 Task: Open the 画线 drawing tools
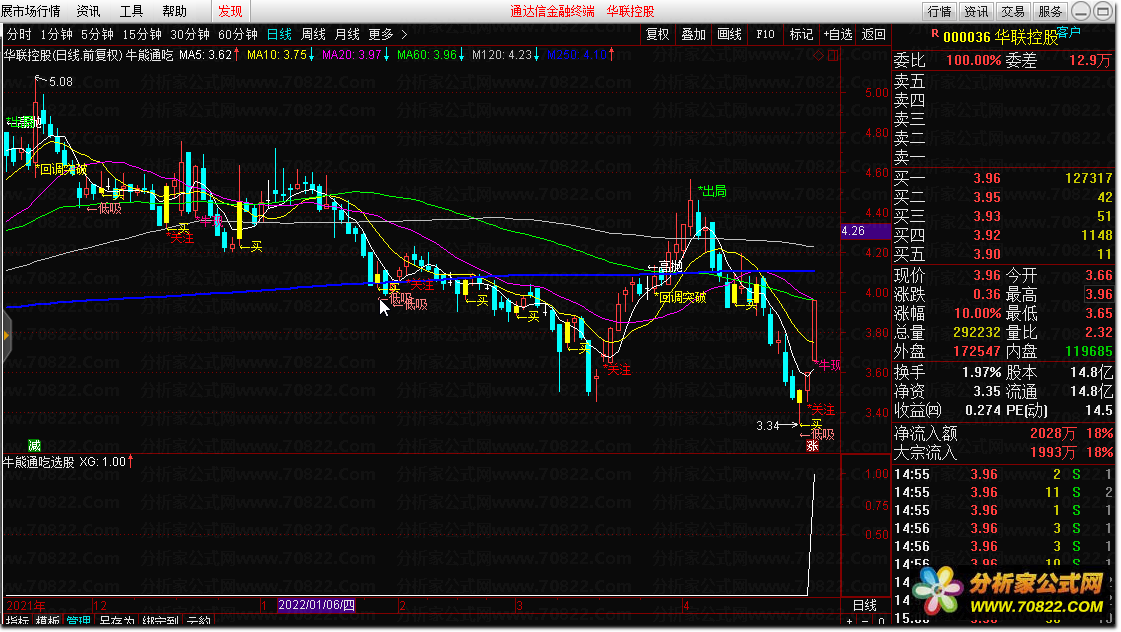(x=729, y=34)
